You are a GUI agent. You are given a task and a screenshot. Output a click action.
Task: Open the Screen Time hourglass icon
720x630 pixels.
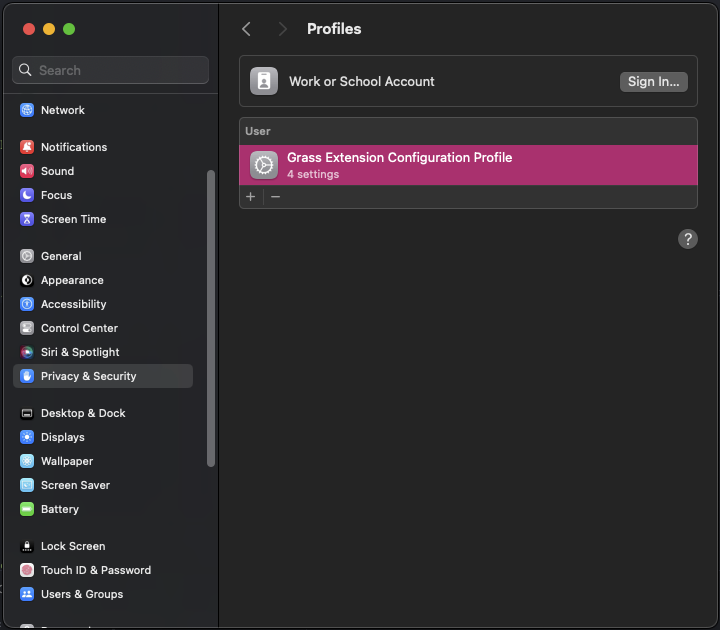click(x=27, y=219)
